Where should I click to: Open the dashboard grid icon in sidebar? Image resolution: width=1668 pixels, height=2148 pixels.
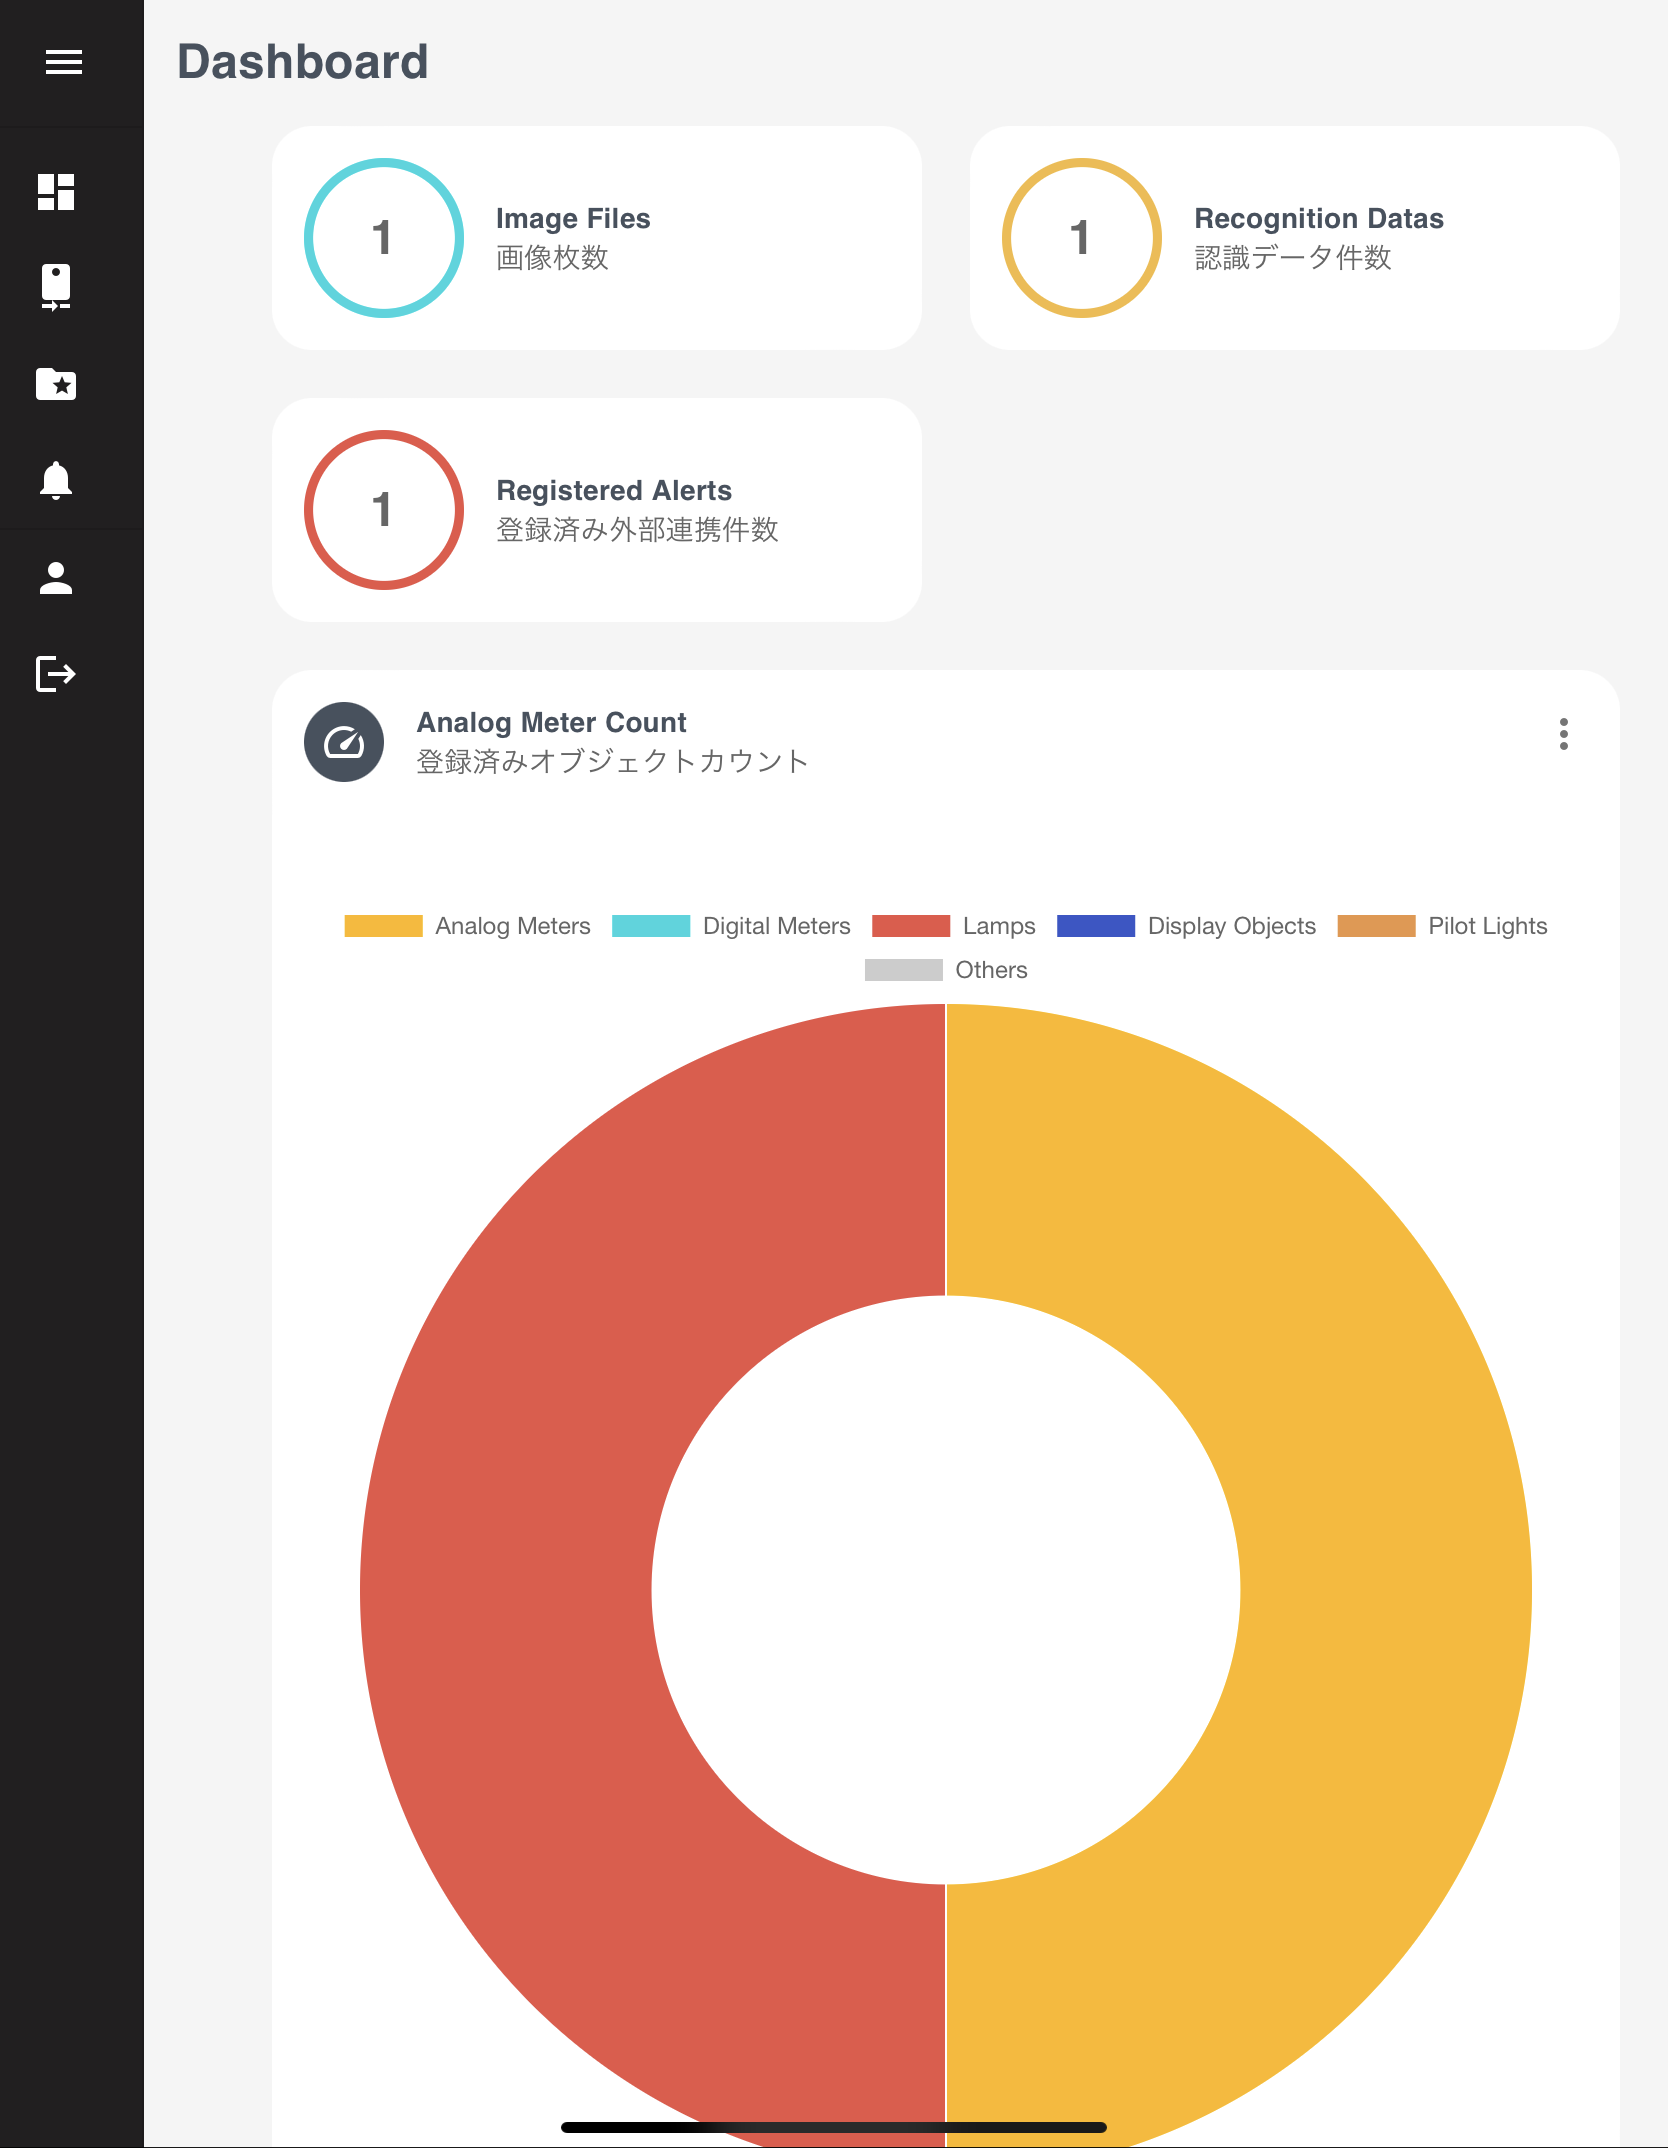pos(56,192)
